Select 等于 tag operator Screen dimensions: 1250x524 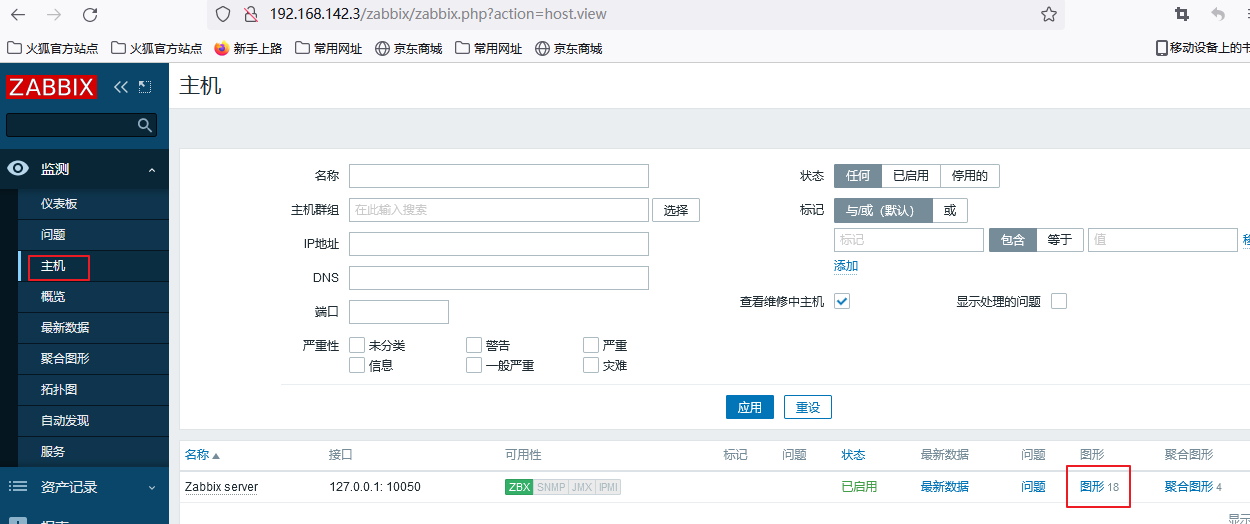pyautogui.click(x=1060, y=240)
